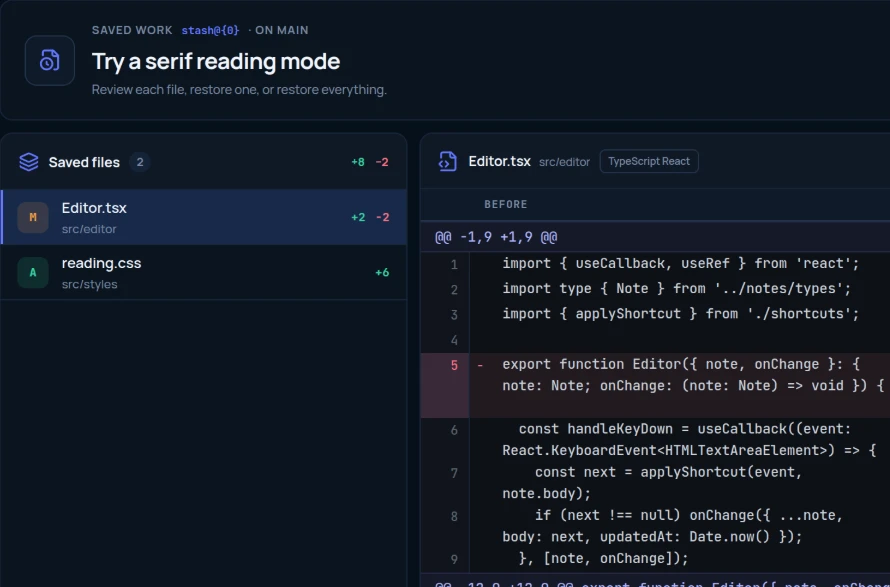Click the Saved files layers icon

29,162
